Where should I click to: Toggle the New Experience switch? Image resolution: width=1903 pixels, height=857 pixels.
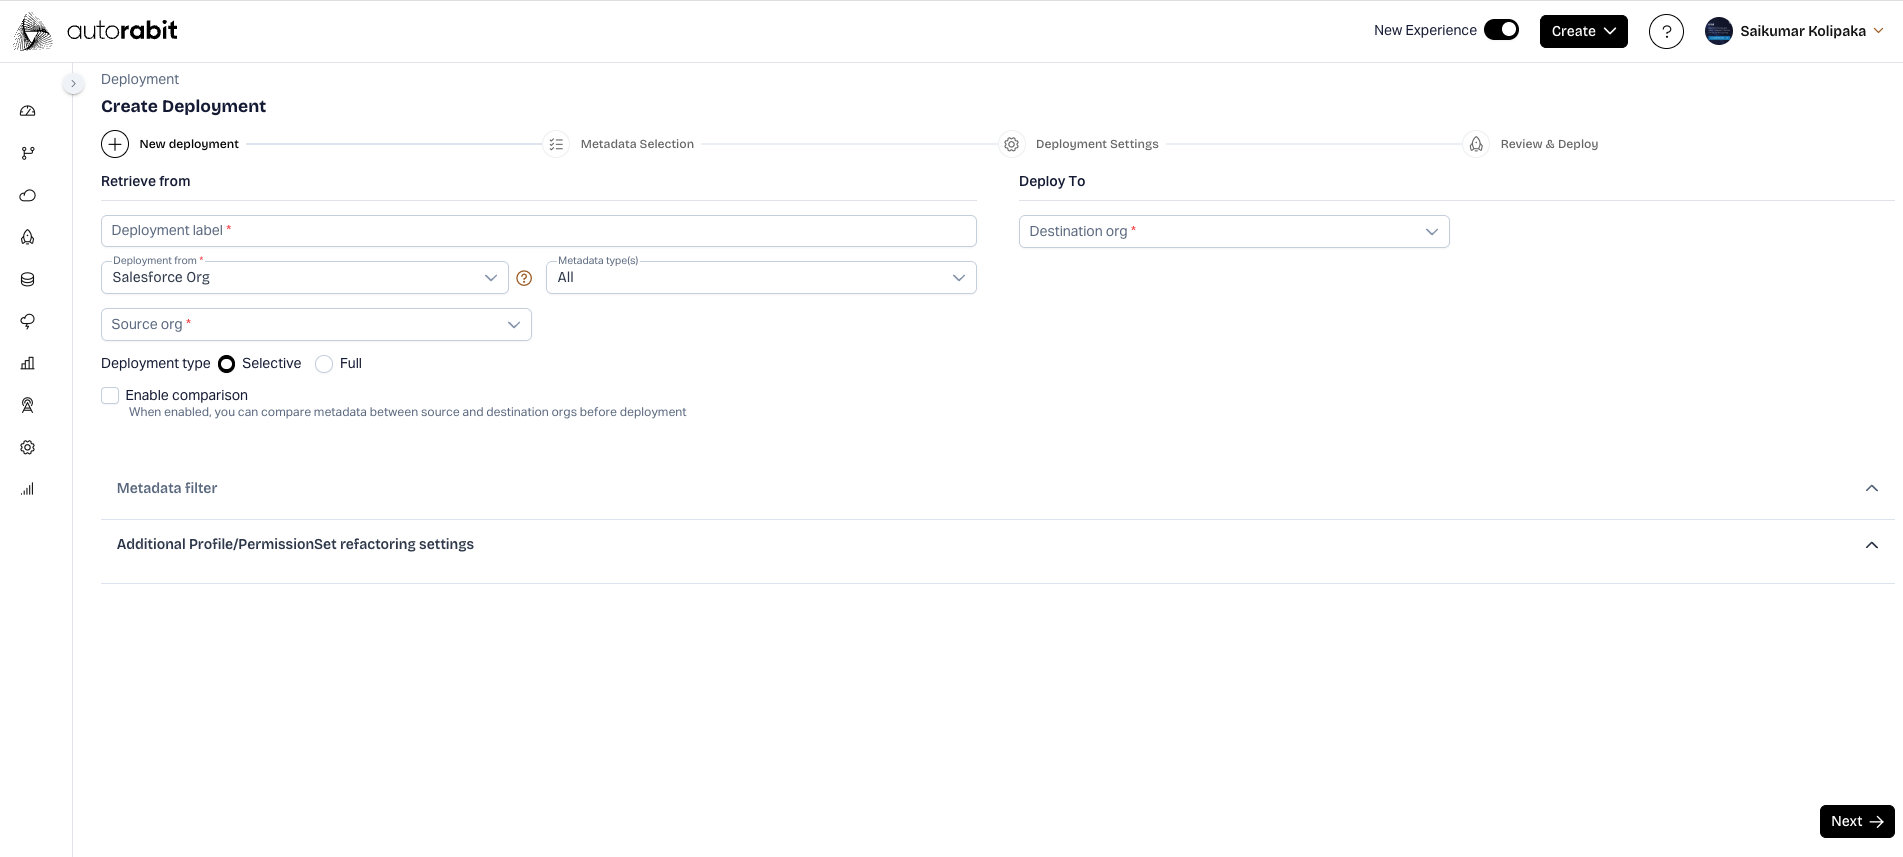[x=1500, y=30]
